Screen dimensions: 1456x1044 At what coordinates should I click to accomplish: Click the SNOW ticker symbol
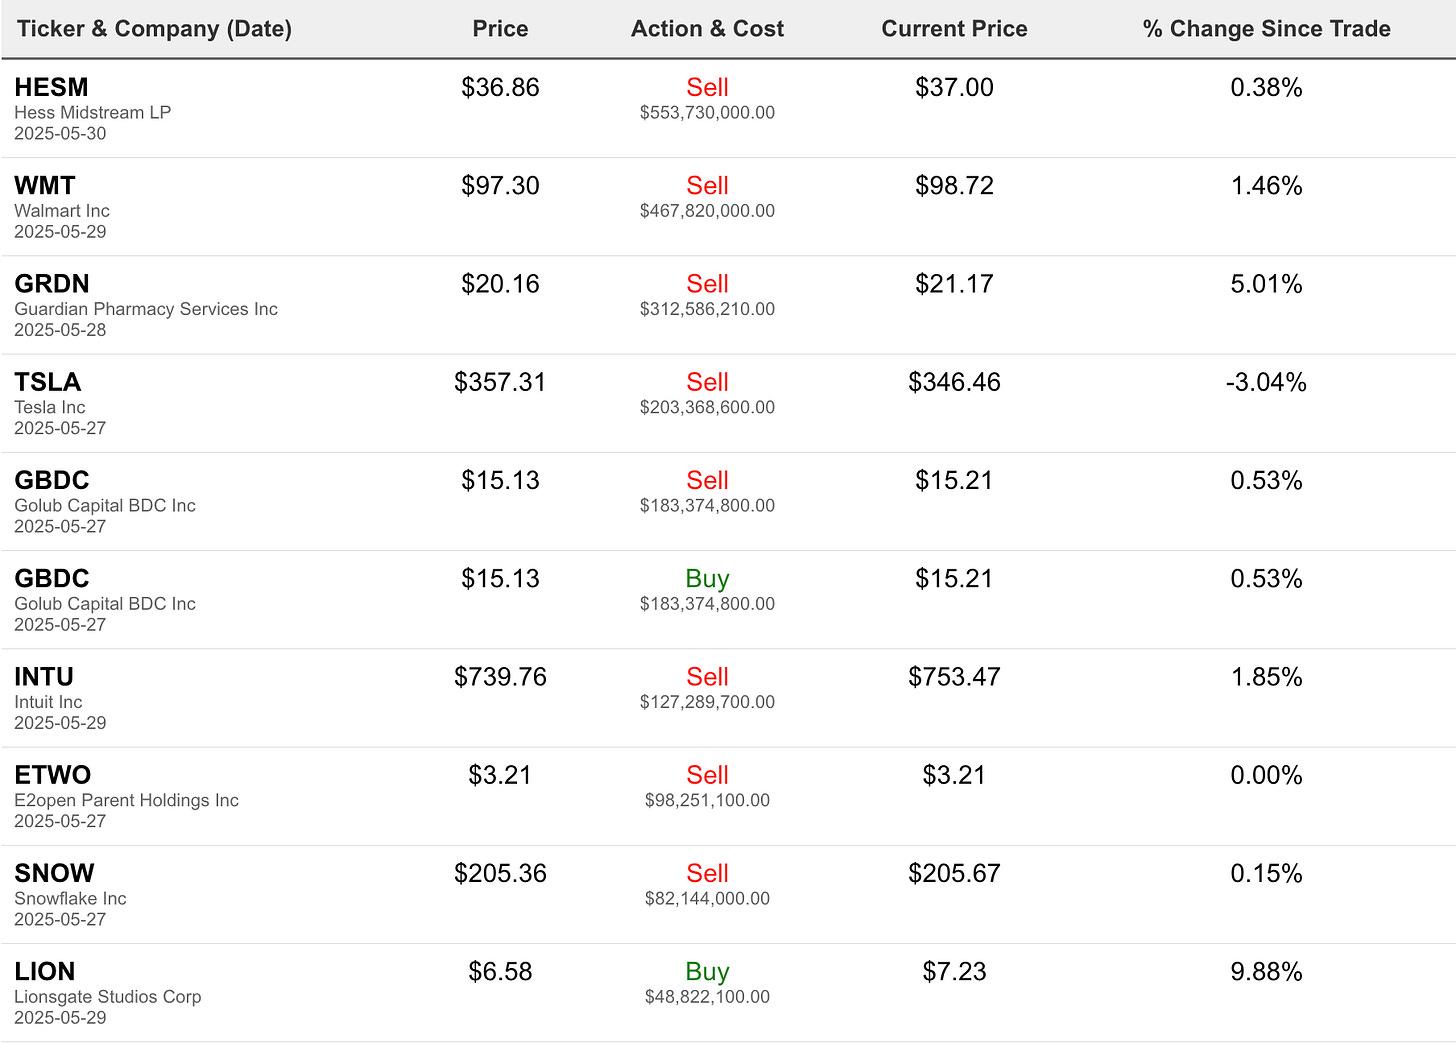[54, 873]
